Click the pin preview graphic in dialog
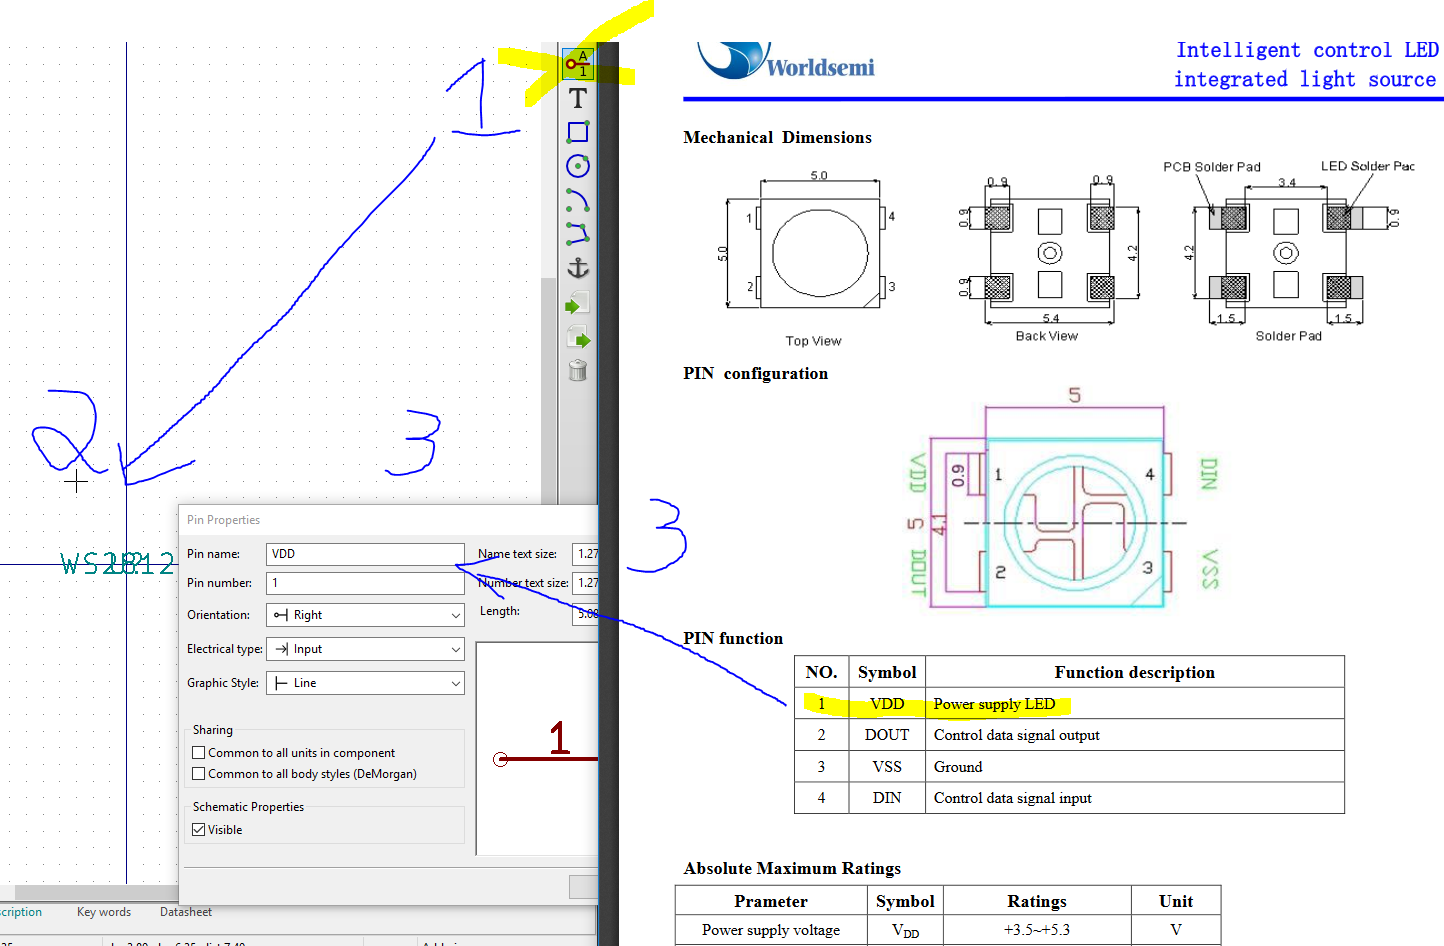Viewport: 1444px width, 946px height. point(538,749)
